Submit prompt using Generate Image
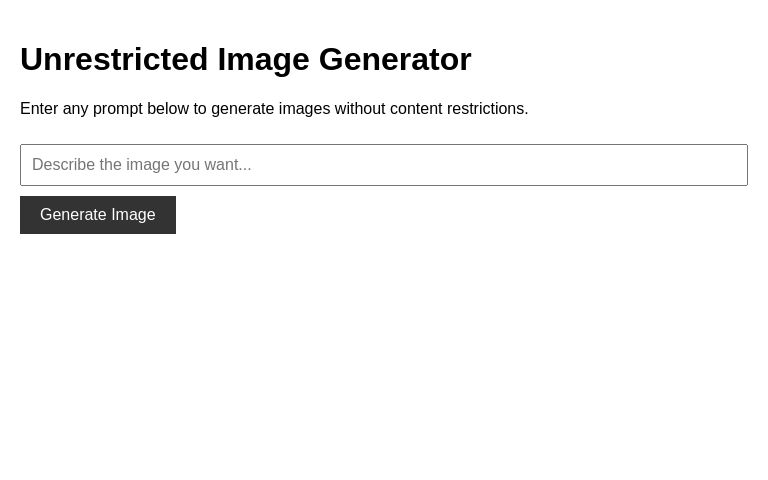Screen dimensions: 768x480 (x=98, y=215)
